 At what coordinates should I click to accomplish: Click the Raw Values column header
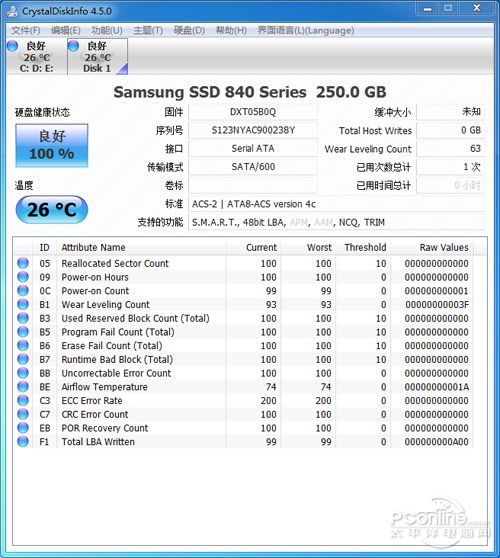(x=432, y=247)
